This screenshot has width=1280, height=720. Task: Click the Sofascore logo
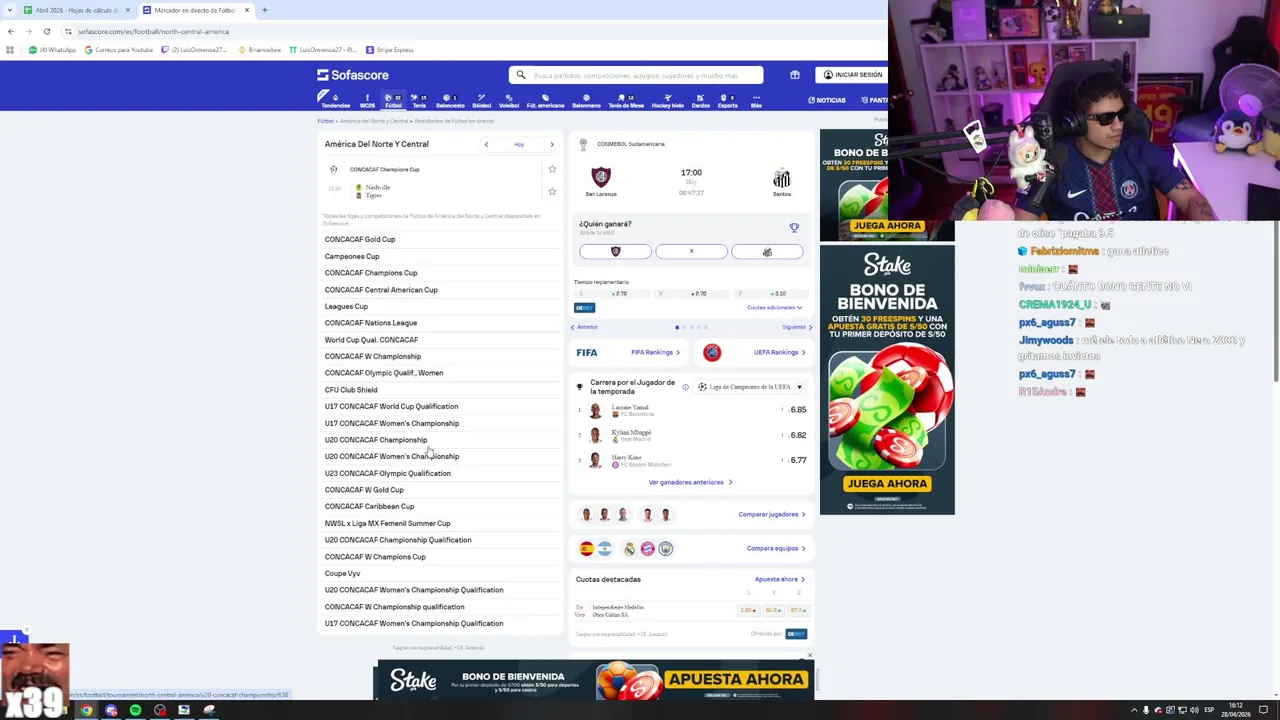(x=353, y=75)
